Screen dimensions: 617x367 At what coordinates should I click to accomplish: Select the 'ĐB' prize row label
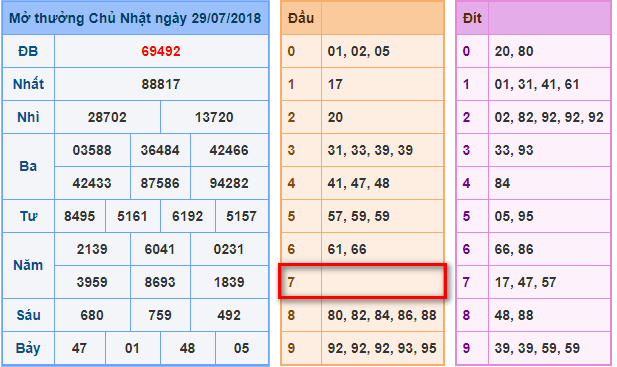tap(28, 51)
